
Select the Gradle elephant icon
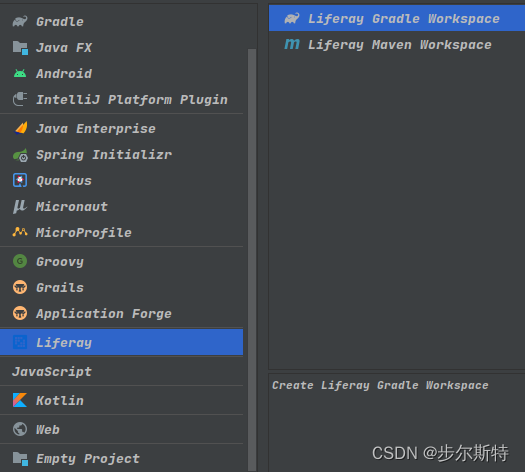click(20, 21)
